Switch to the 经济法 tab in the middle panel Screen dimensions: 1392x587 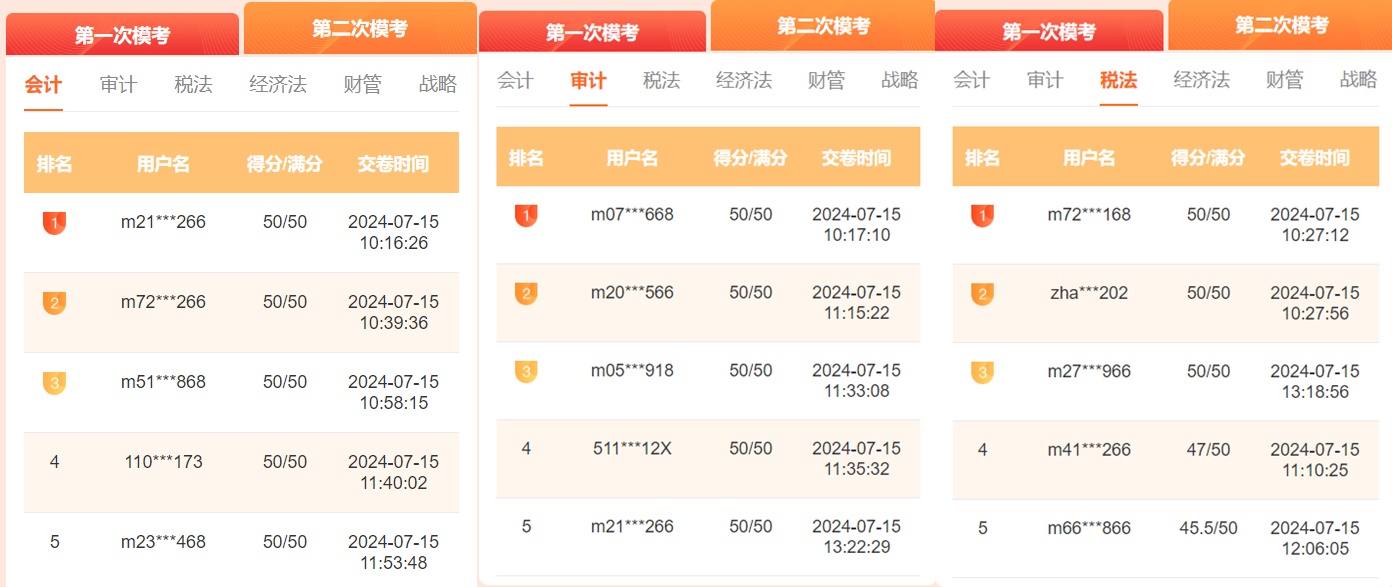pos(745,80)
